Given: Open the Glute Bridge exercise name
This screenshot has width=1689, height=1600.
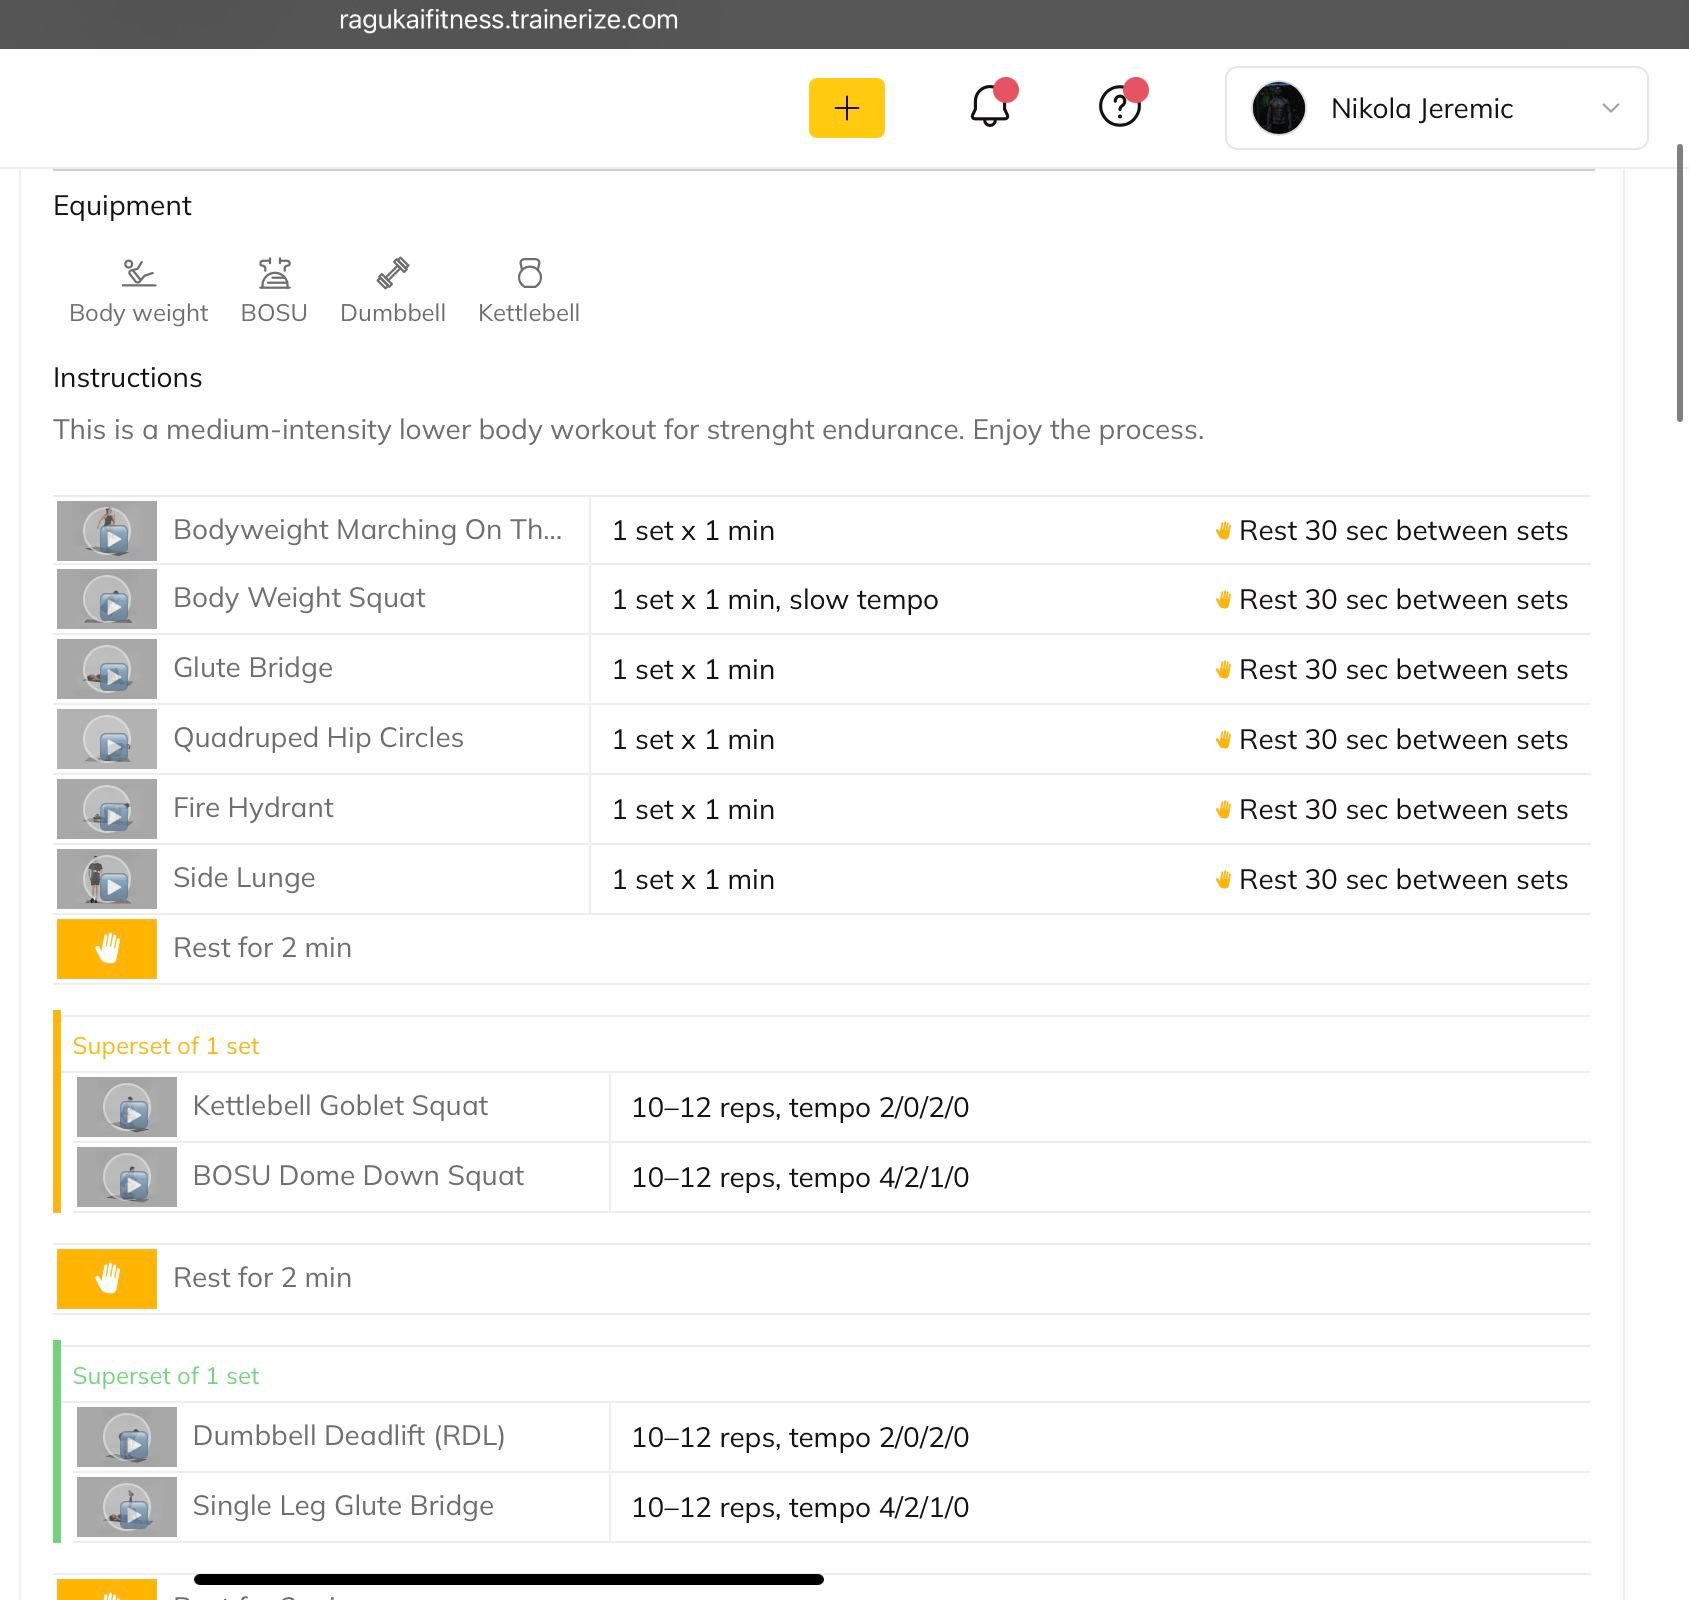Looking at the screenshot, I should [253, 668].
